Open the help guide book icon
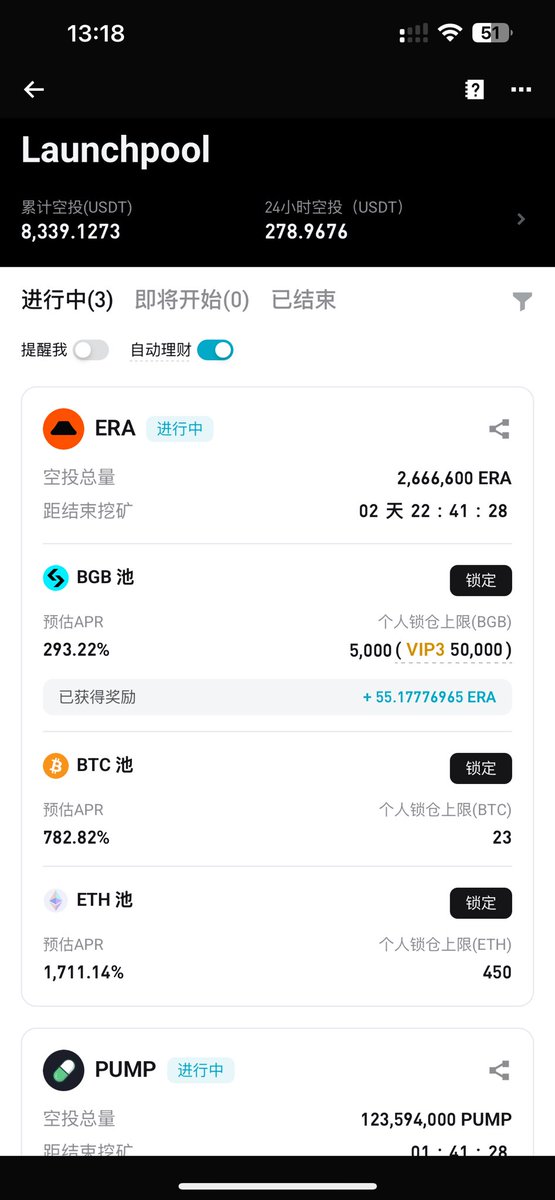The image size is (555, 1200). (x=474, y=89)
